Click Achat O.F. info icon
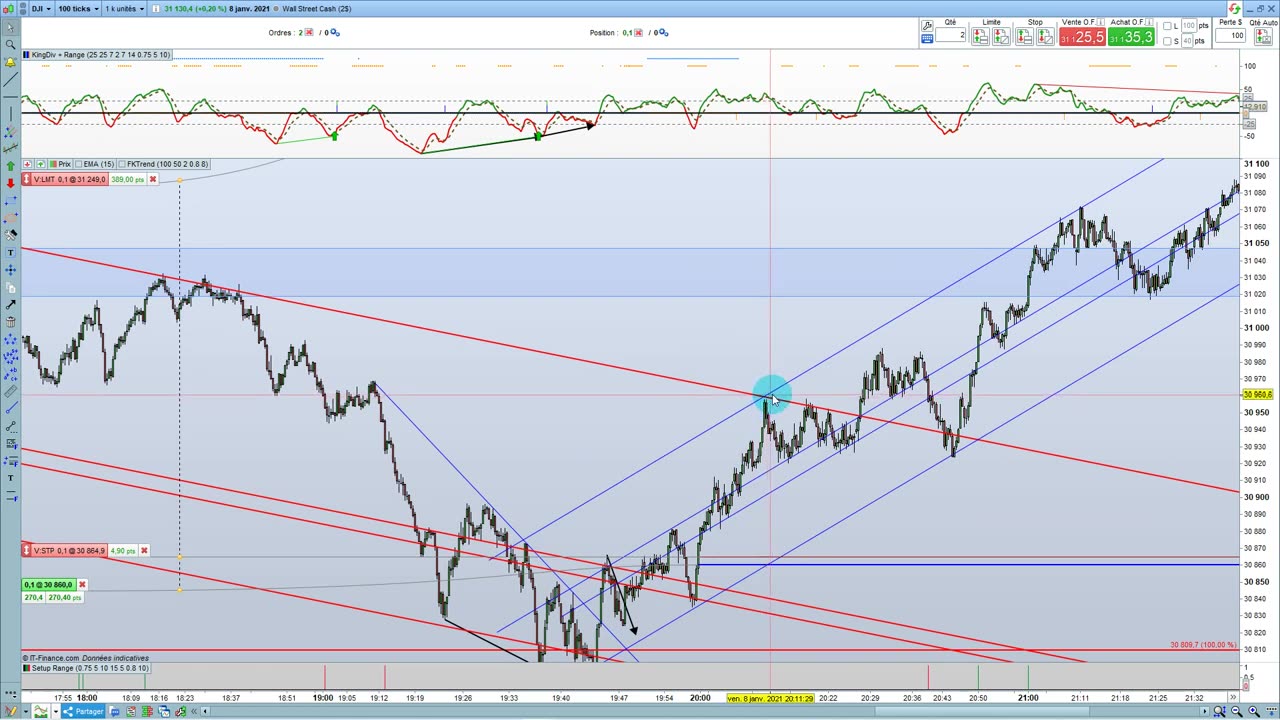Viewport: 1280px width, 720px height. [x=1149, y=22]
